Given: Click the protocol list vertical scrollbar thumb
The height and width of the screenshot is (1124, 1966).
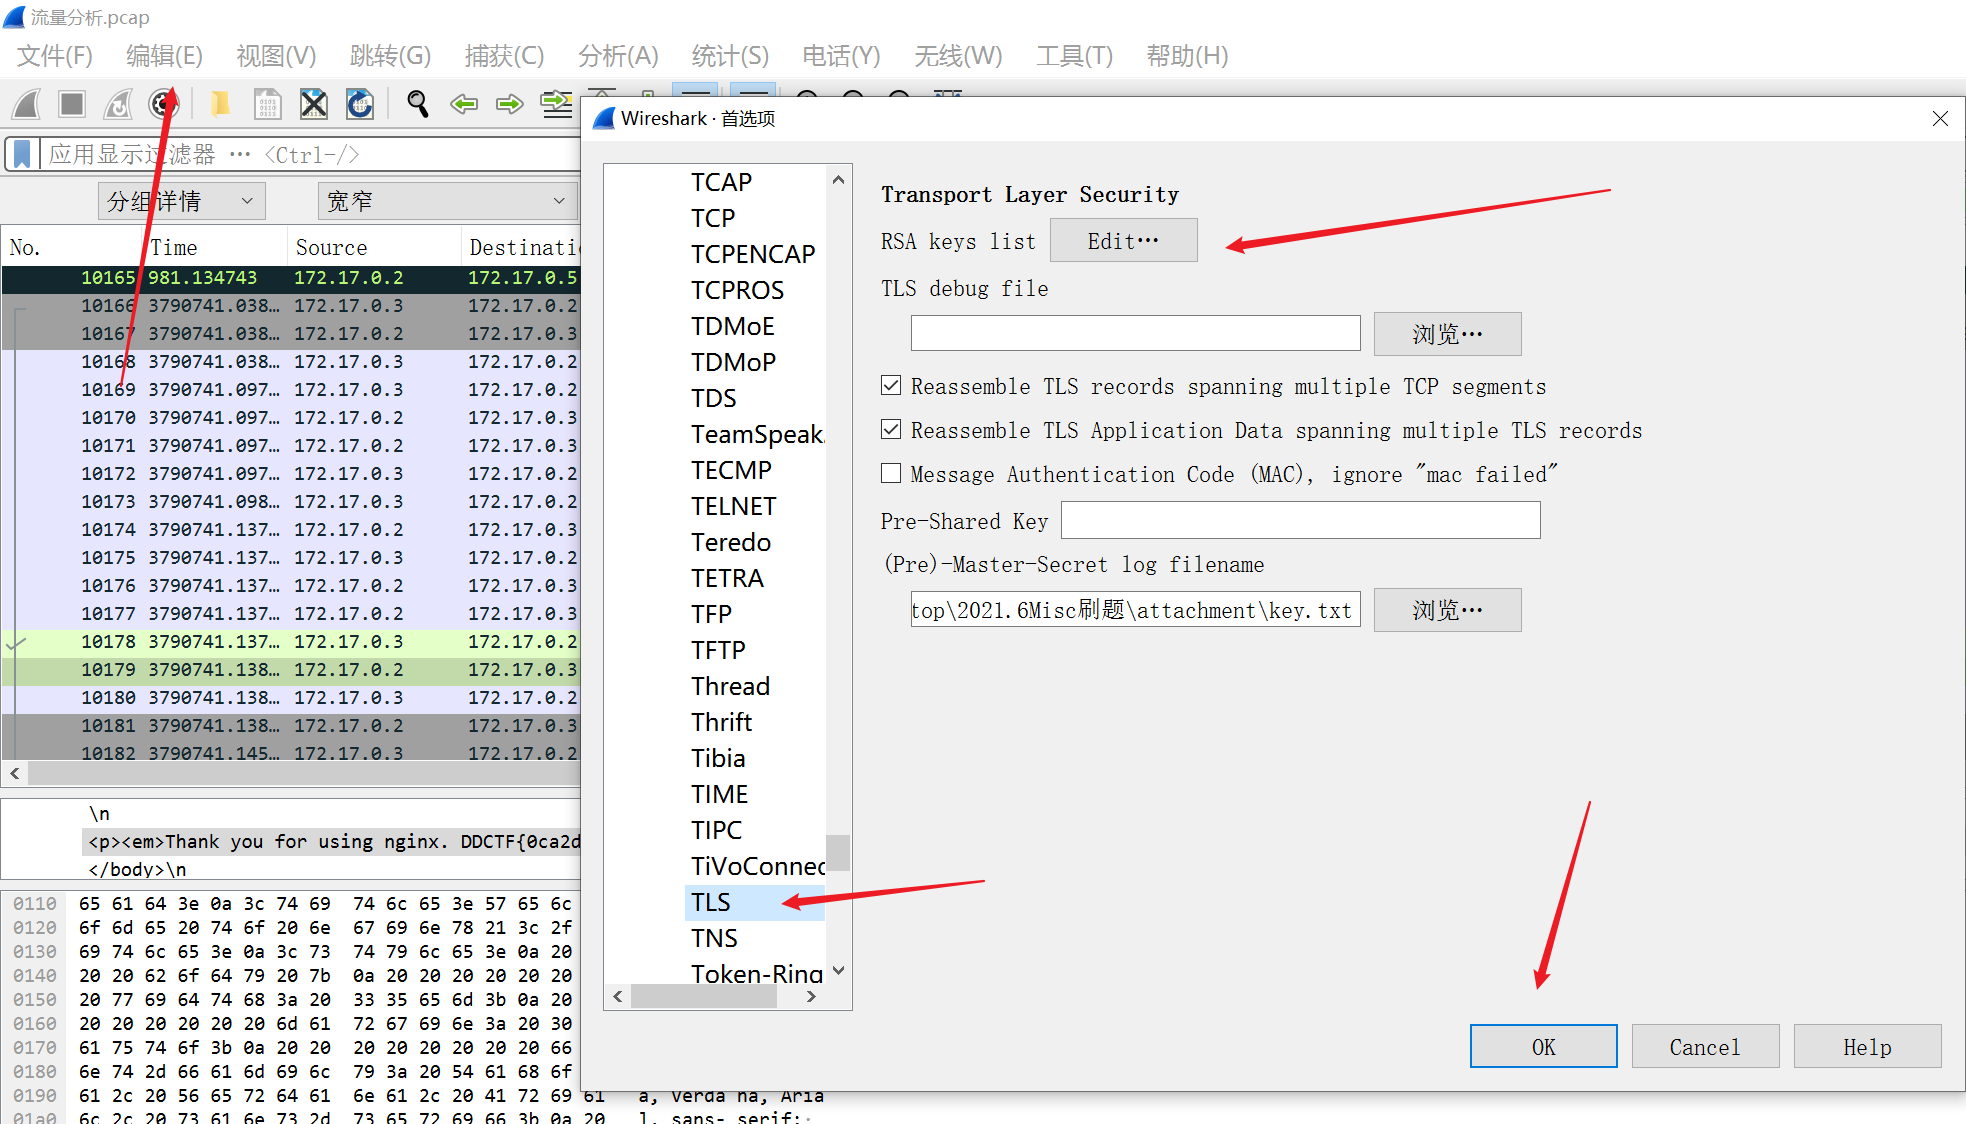Looking at the screenshot, I should tap(839, 853).
